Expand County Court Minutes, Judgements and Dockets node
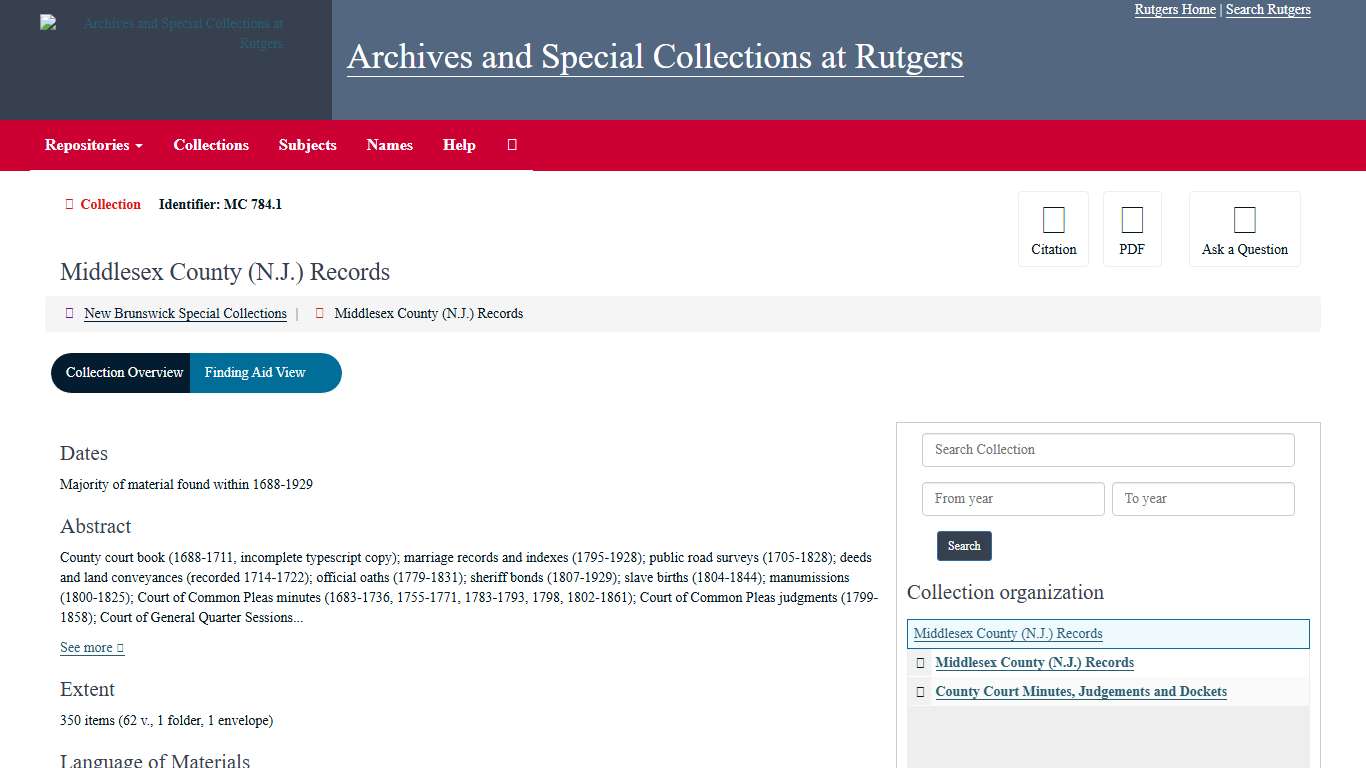Viewport: 1366px width, 768px height. pos(920,691)
